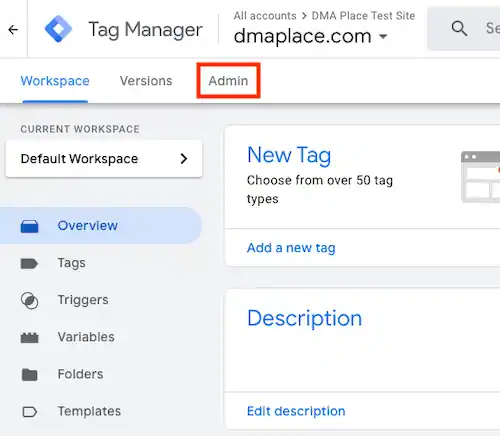Click the Tags label icon
Viewport: 500px width, 436px height.
pos(29,264)
